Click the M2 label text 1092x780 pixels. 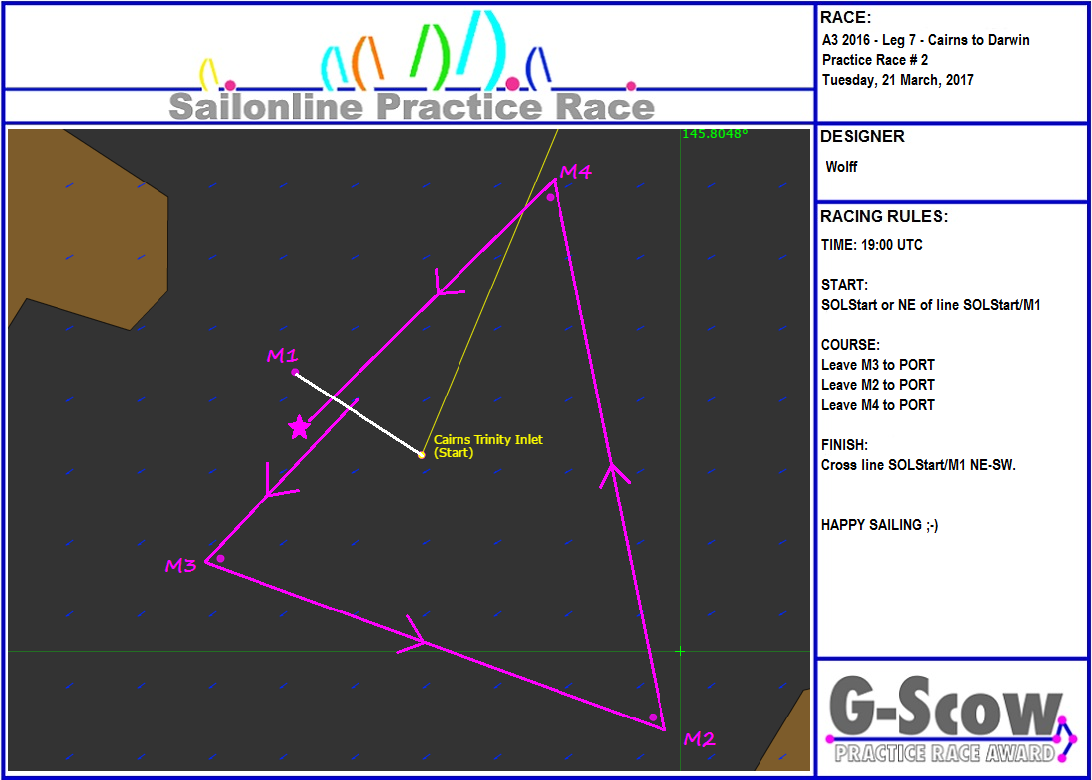click(x=700, y=739)
